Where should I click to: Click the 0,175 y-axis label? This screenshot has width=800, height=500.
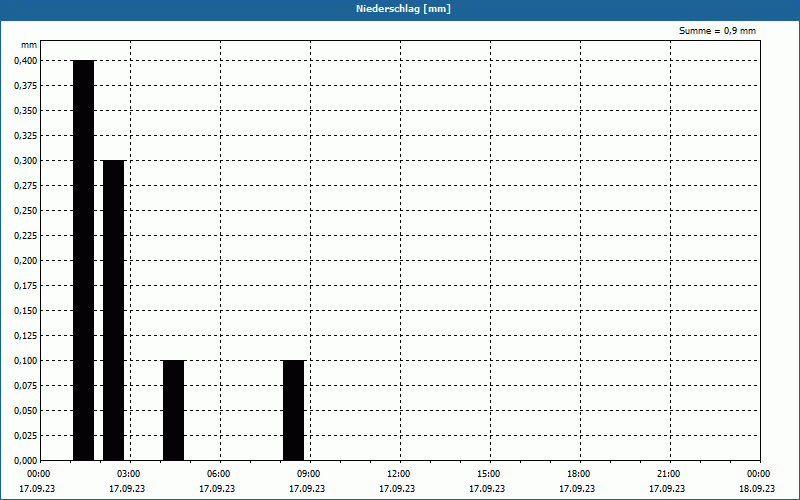pyautogui.click(x=26, y=286)
